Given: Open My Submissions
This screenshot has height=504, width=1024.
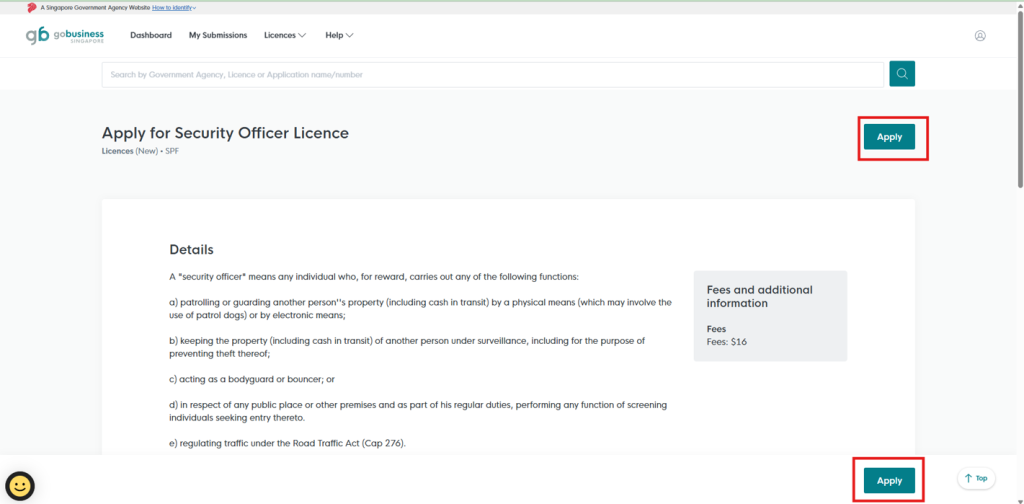Looking at the screenshot, I should coord(218,35).
